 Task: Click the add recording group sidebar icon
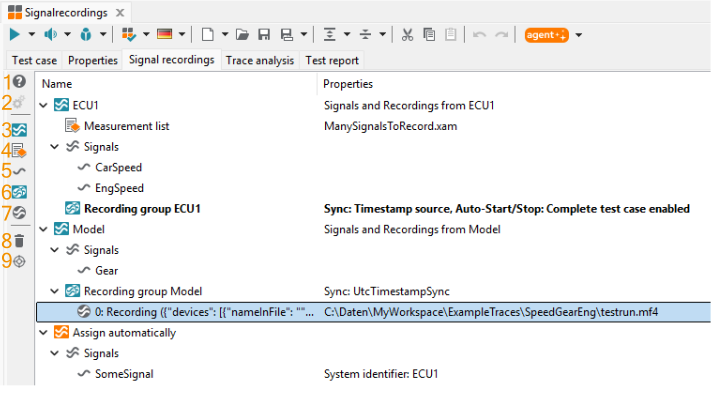coord(19,192)
